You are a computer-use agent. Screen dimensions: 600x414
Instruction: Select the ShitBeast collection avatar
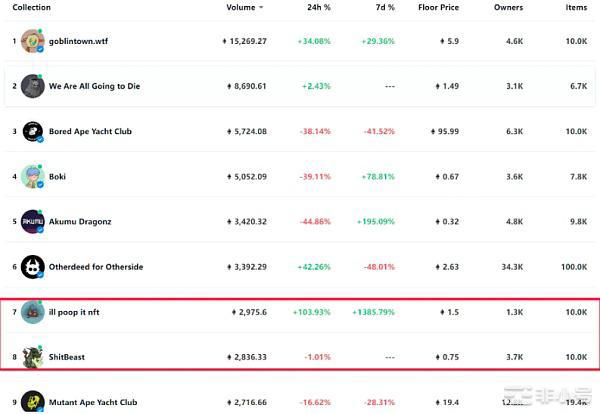pyautogui.click(x=32, y=357)
